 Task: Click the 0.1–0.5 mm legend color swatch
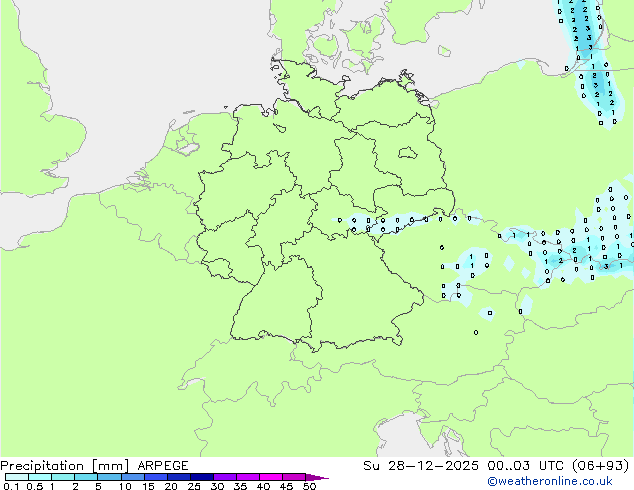(x=17, y=477)
